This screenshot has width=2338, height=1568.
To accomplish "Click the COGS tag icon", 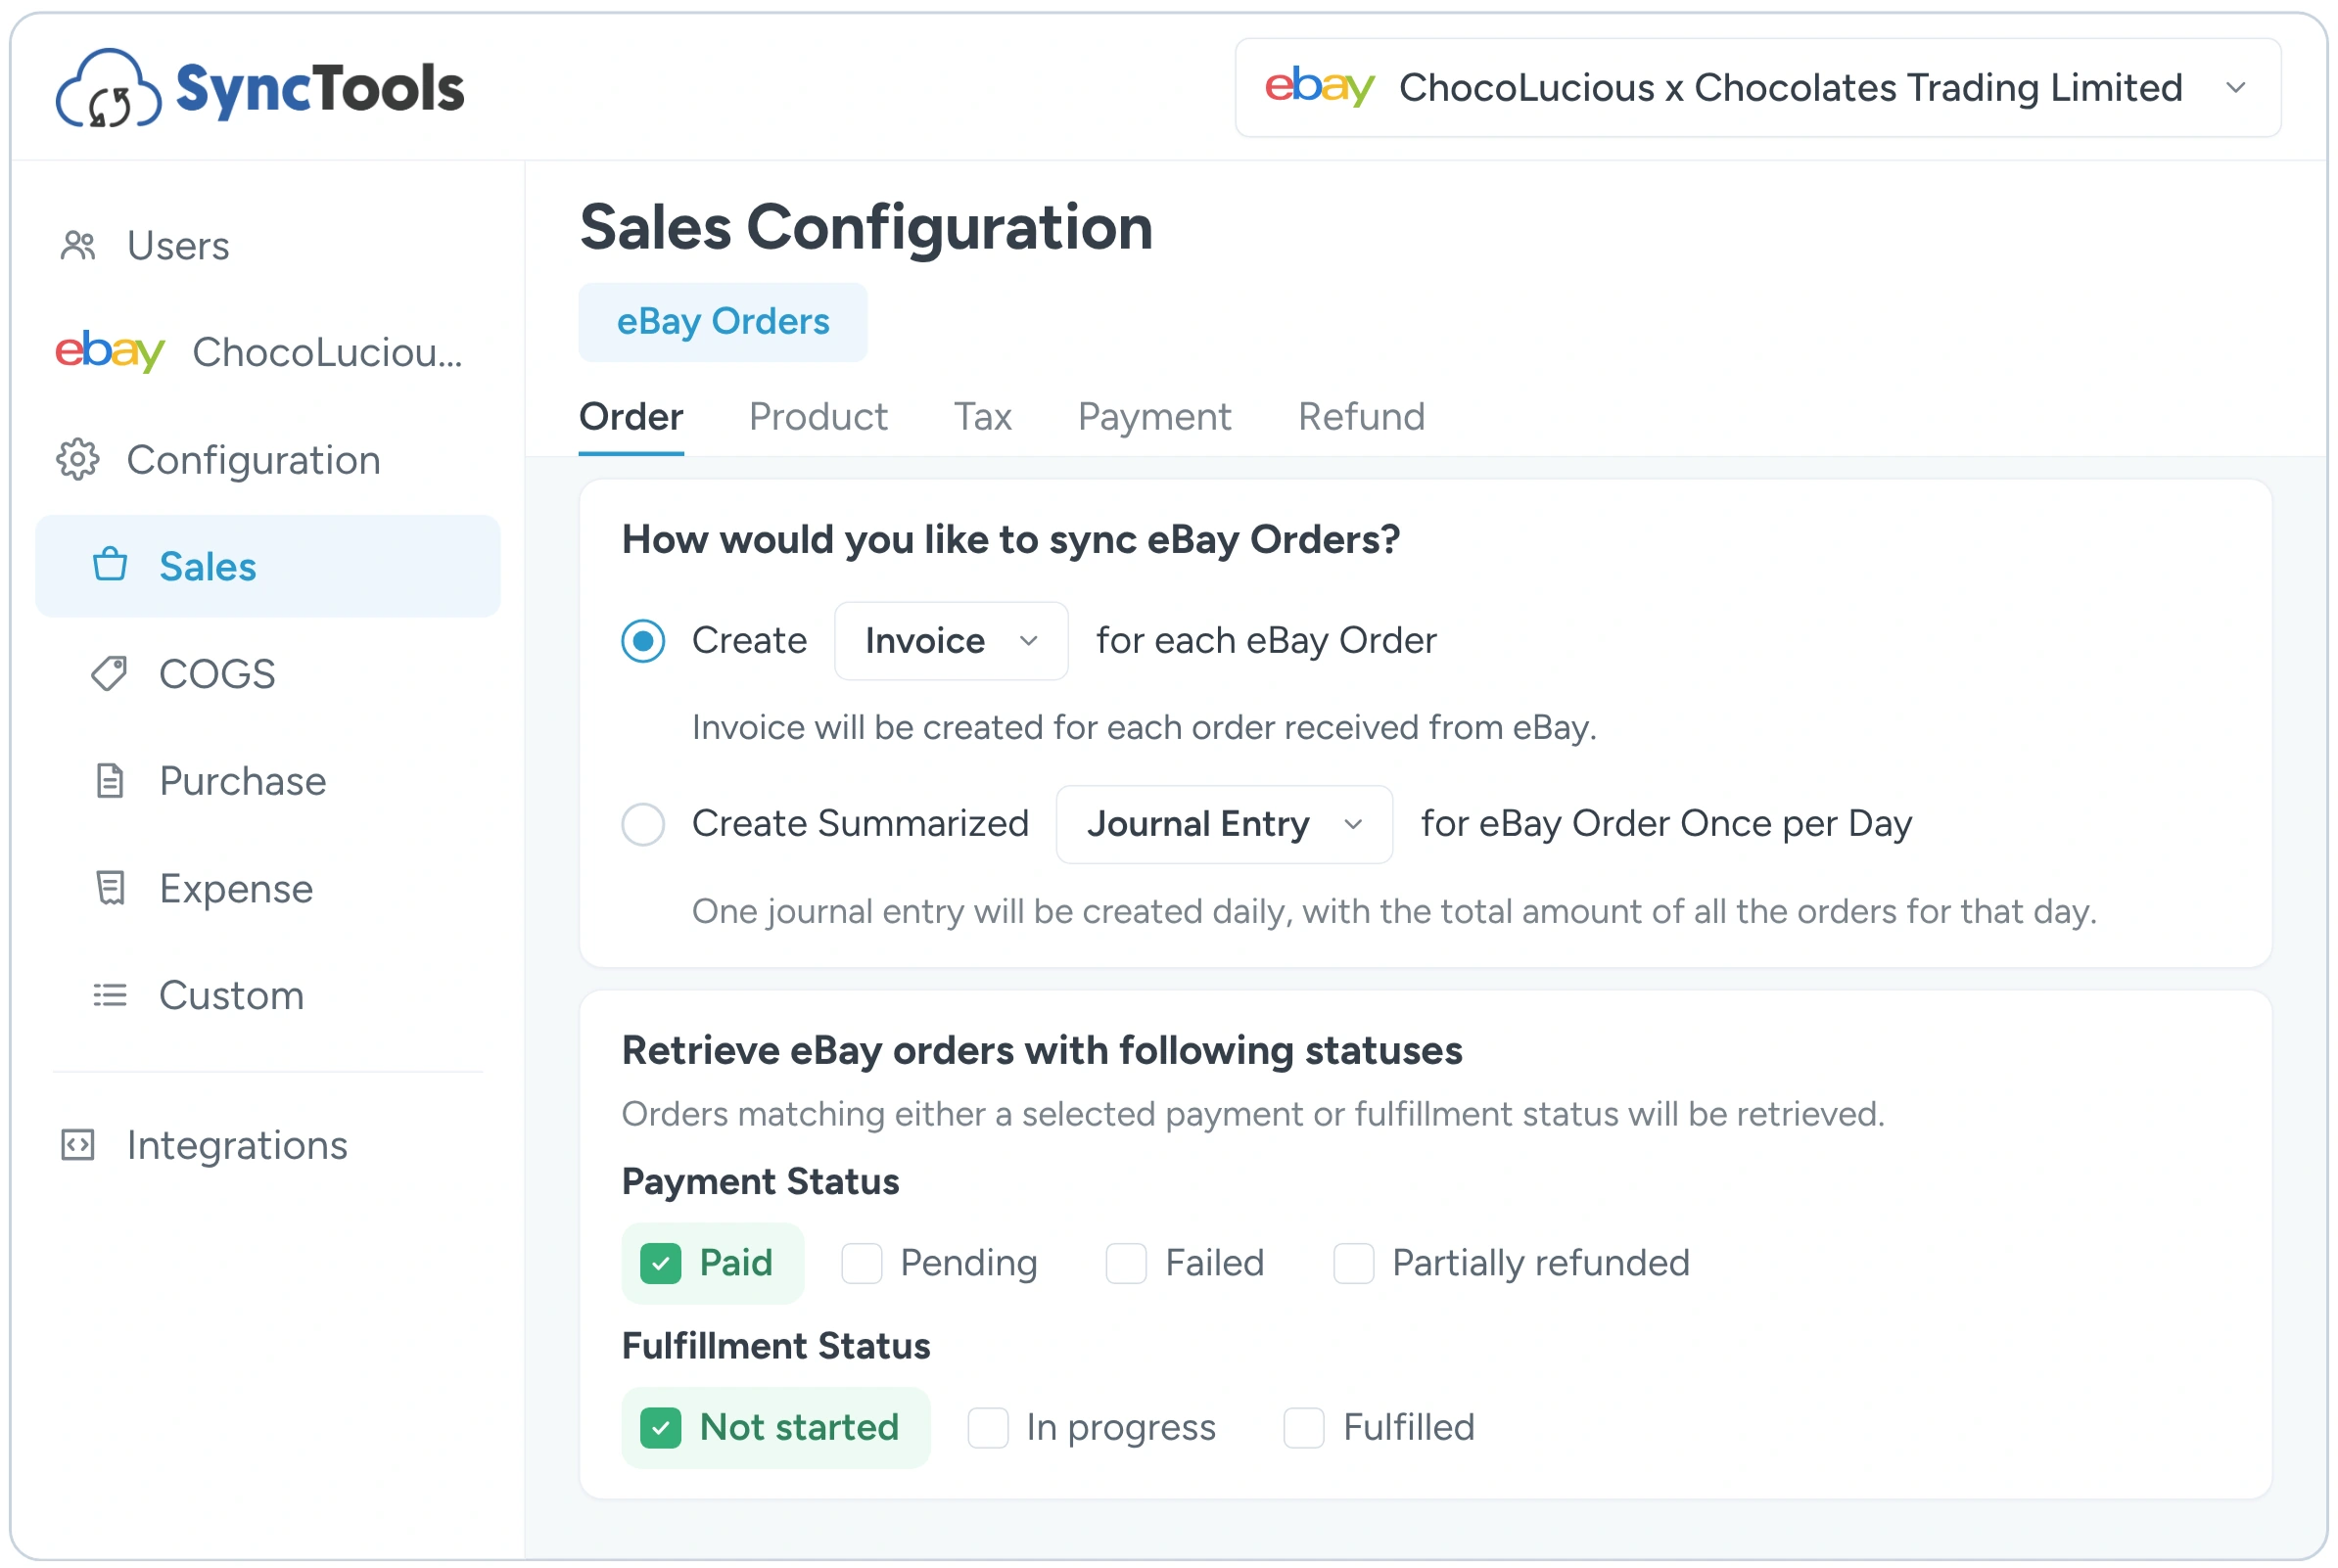I will 110,673.
